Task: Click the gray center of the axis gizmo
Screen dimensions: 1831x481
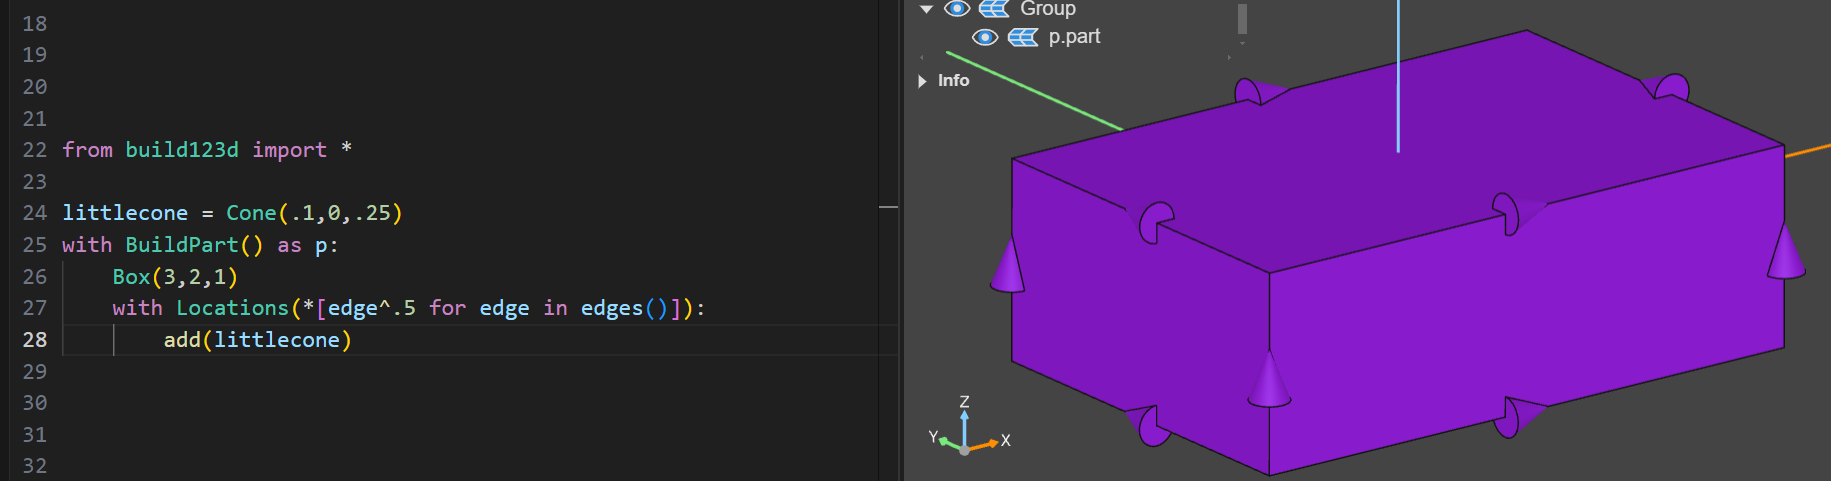Action: point(964,451)
